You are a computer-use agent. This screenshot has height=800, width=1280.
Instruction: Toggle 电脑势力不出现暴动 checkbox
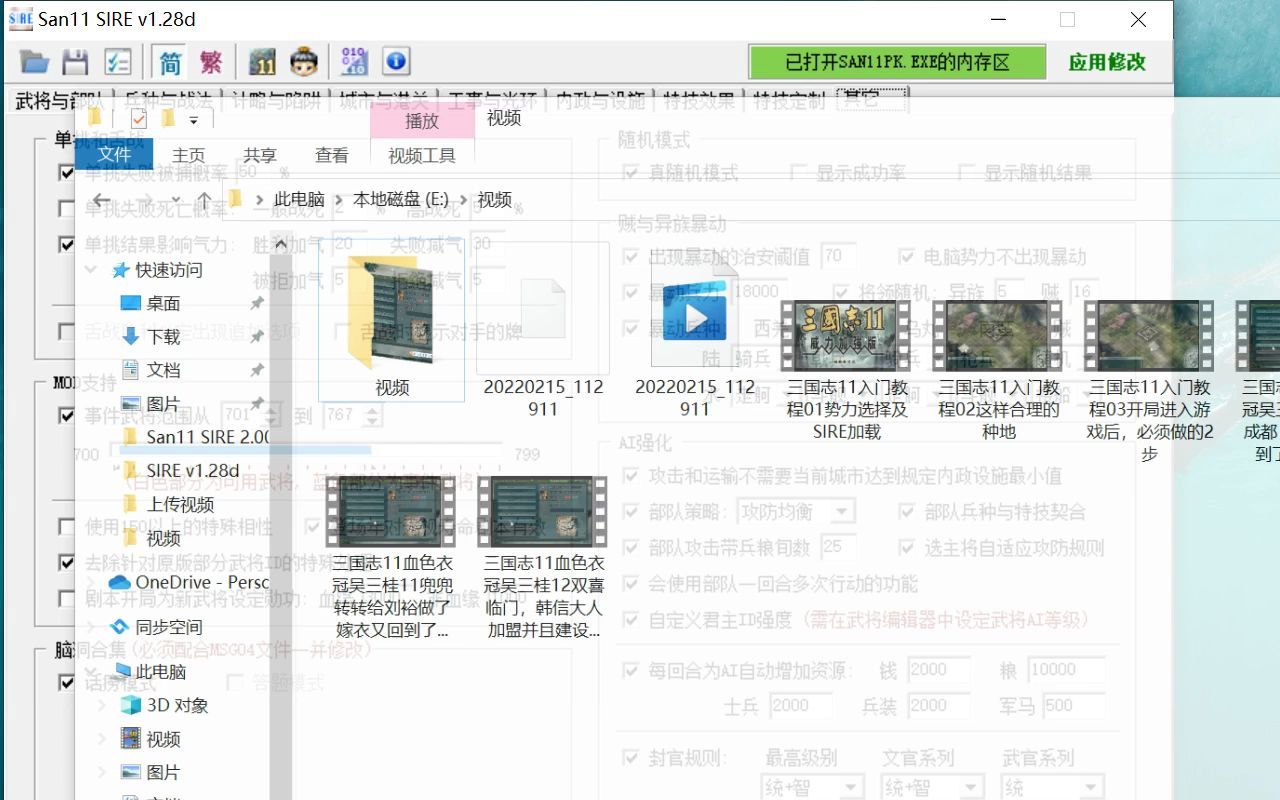point(906,257)
